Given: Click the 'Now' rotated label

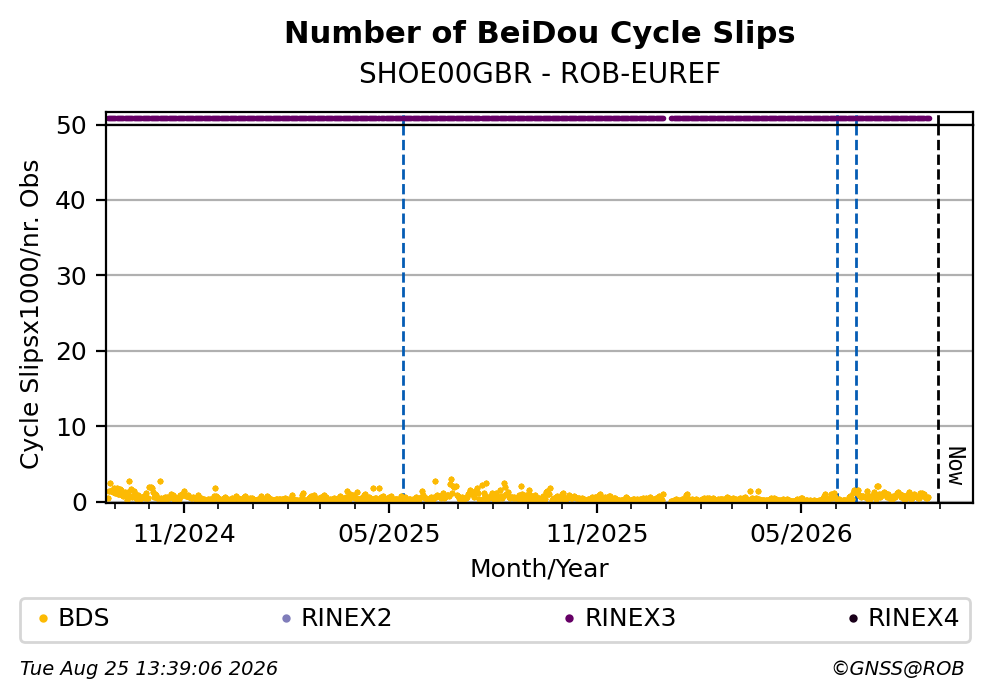Looking at the screenshot, I should click(x=956, y=467).
